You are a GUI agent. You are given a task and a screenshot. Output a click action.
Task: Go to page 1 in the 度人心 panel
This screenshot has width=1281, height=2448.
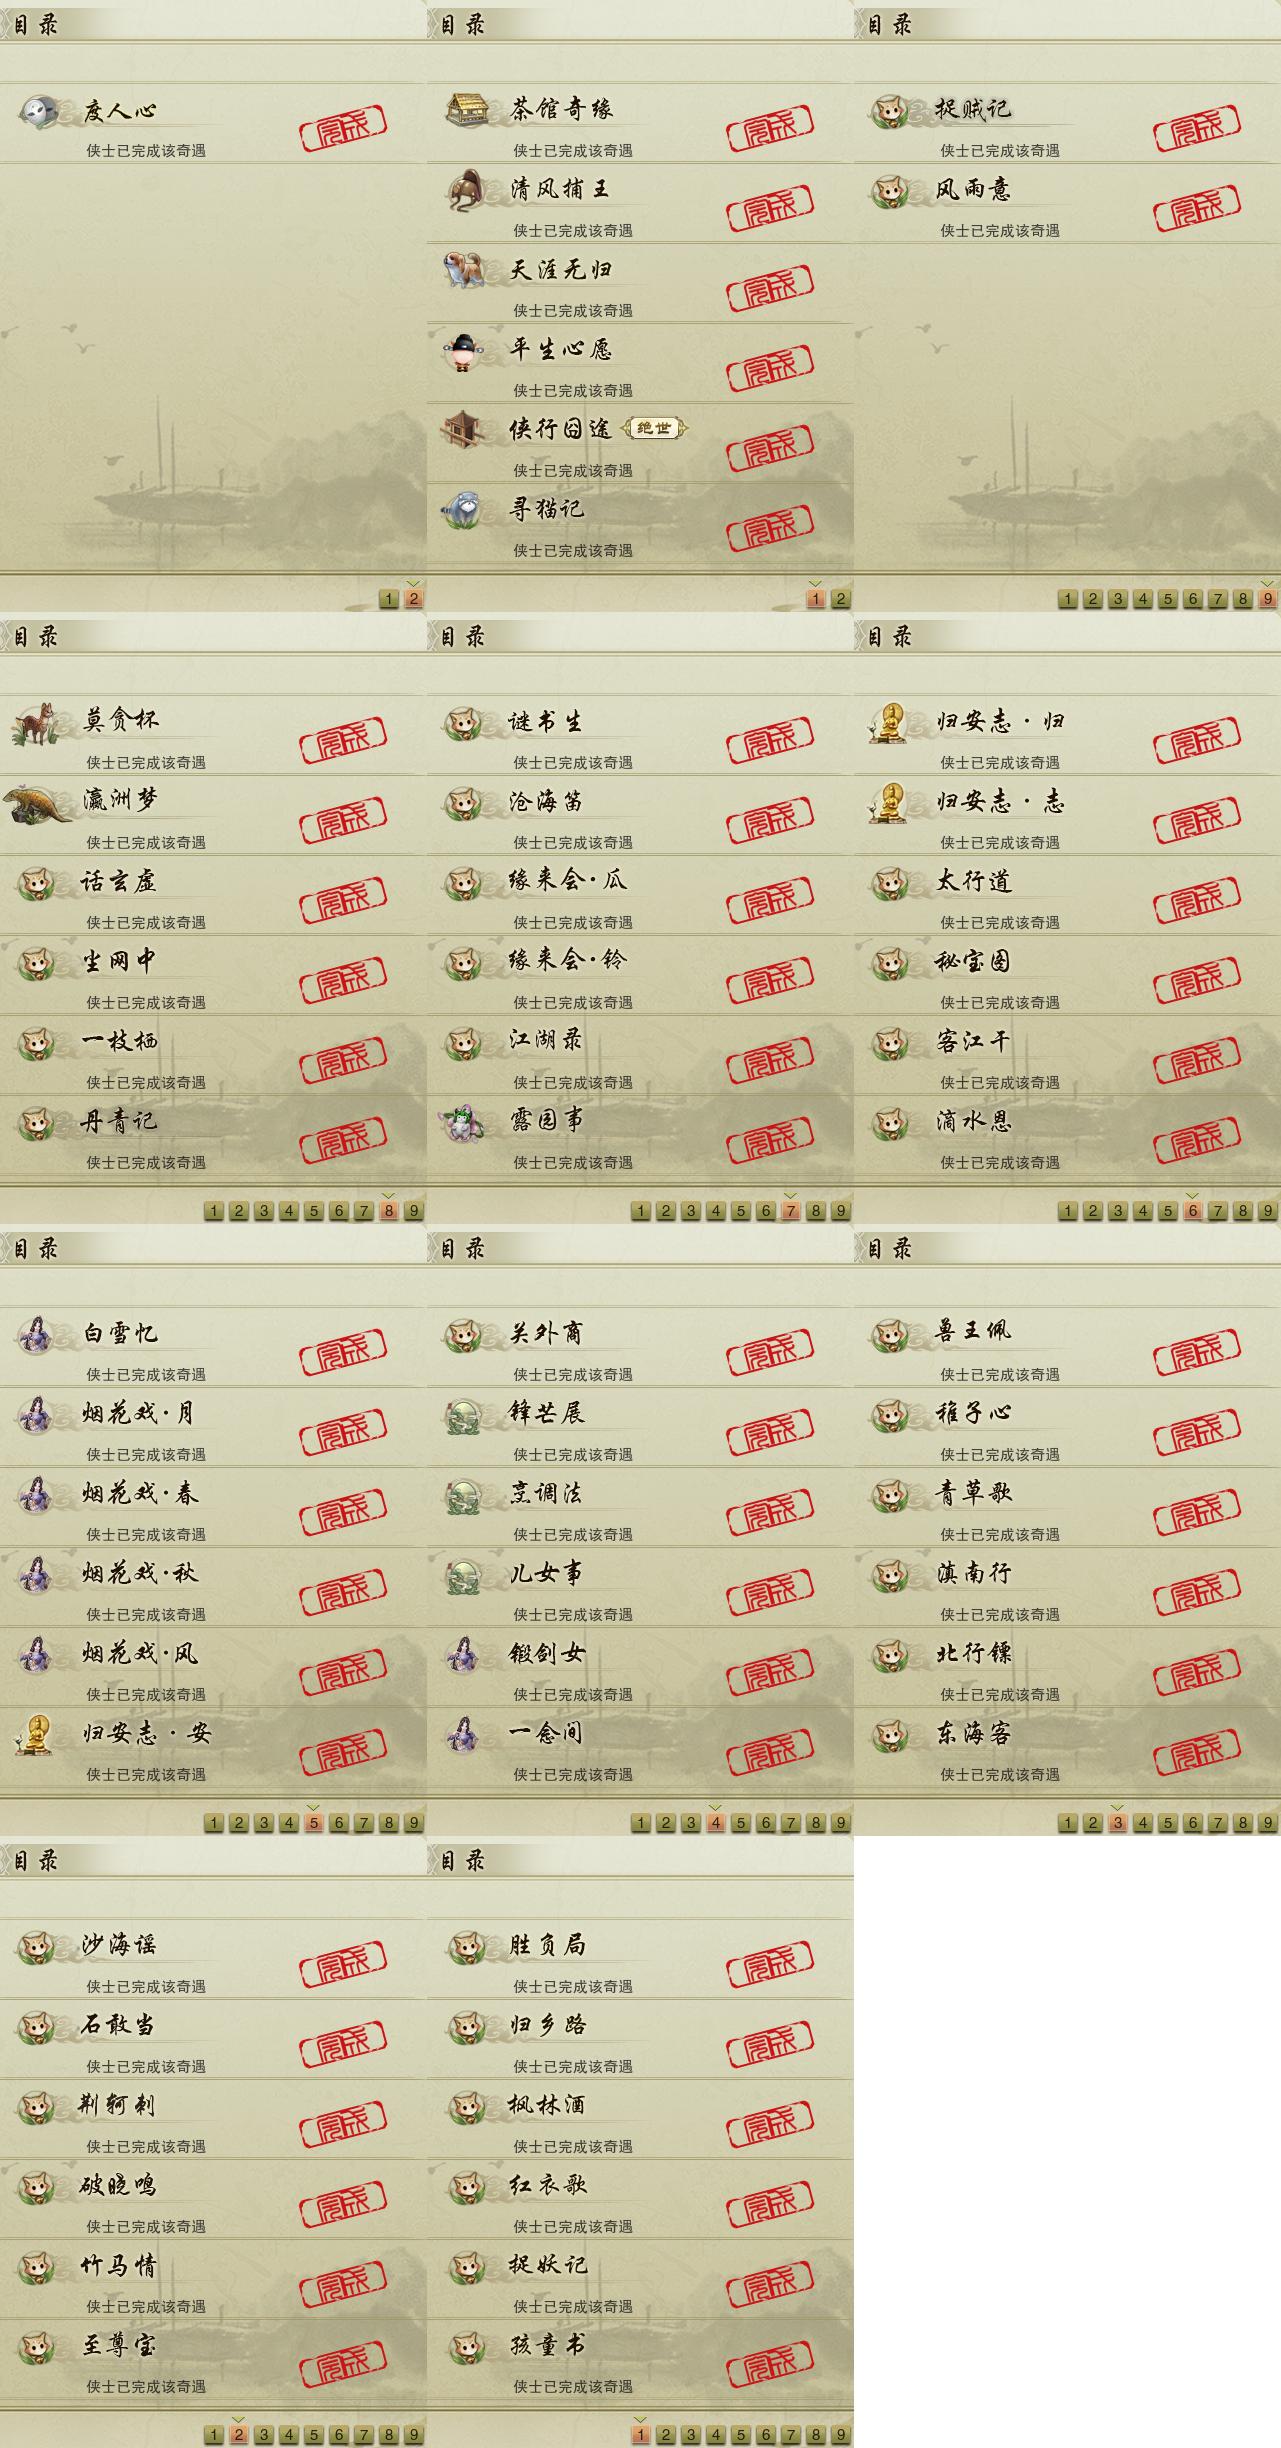pyautogui.click(x=389, y=599)
